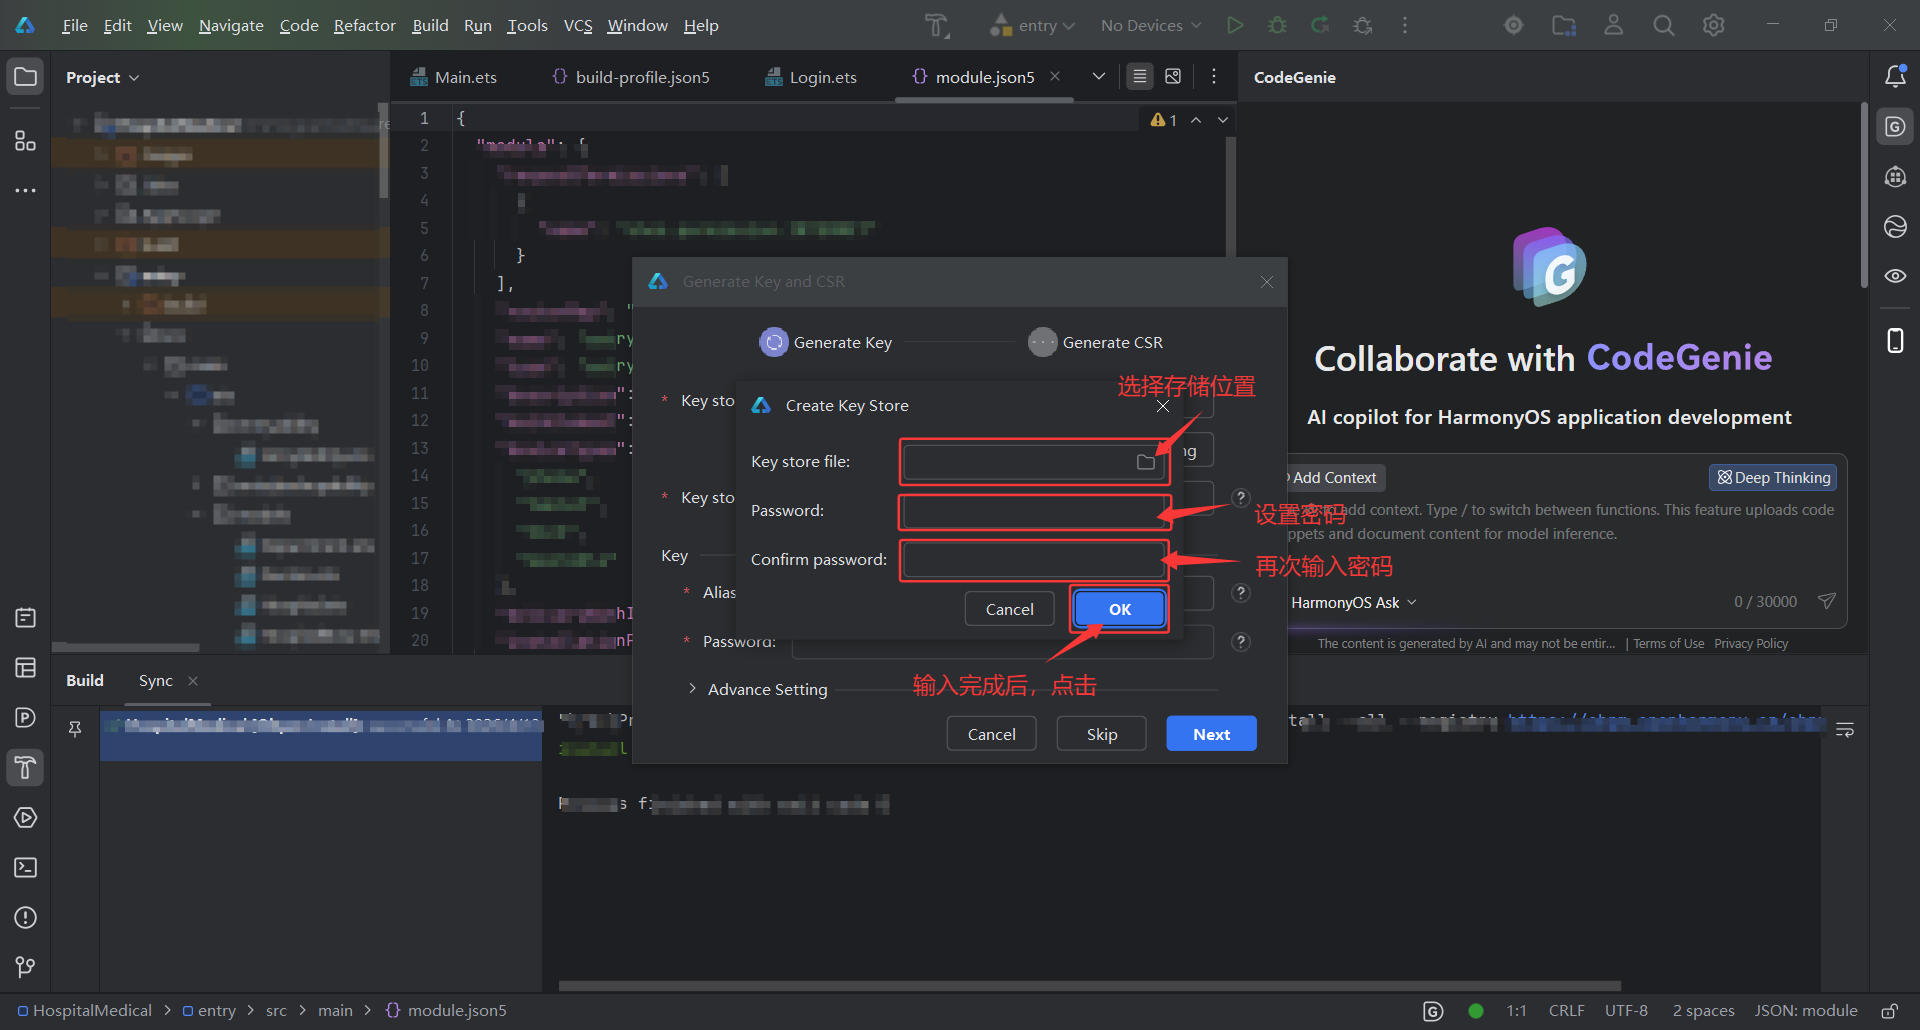Open the Terminal tool window icon

click(x=25, y=867)
